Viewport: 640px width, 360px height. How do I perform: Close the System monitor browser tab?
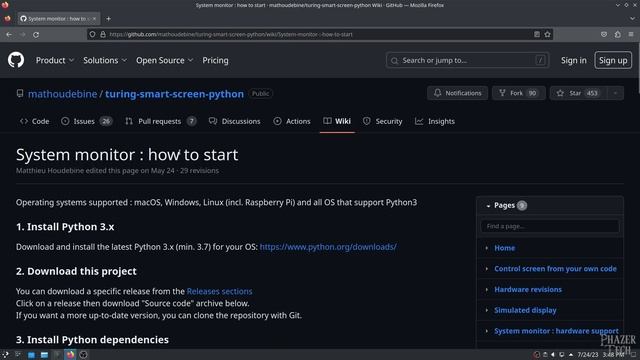(94, 19)
